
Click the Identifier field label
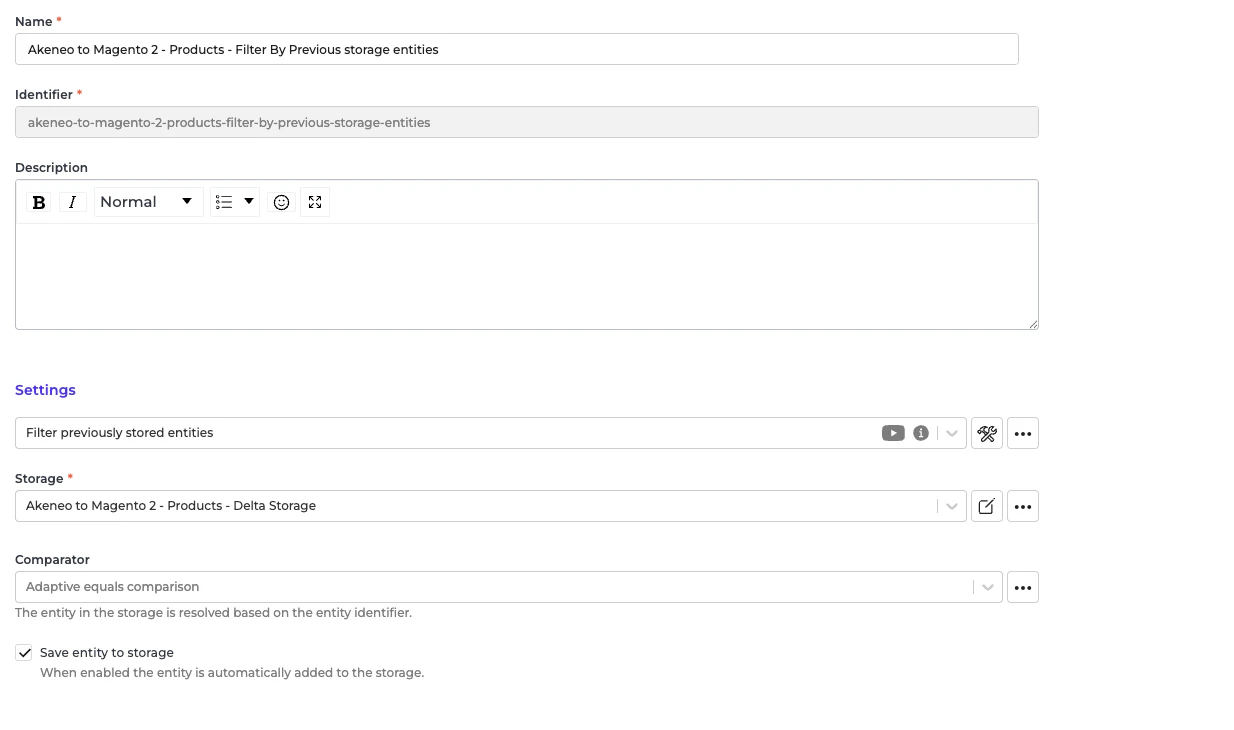[x=44, y=94]
